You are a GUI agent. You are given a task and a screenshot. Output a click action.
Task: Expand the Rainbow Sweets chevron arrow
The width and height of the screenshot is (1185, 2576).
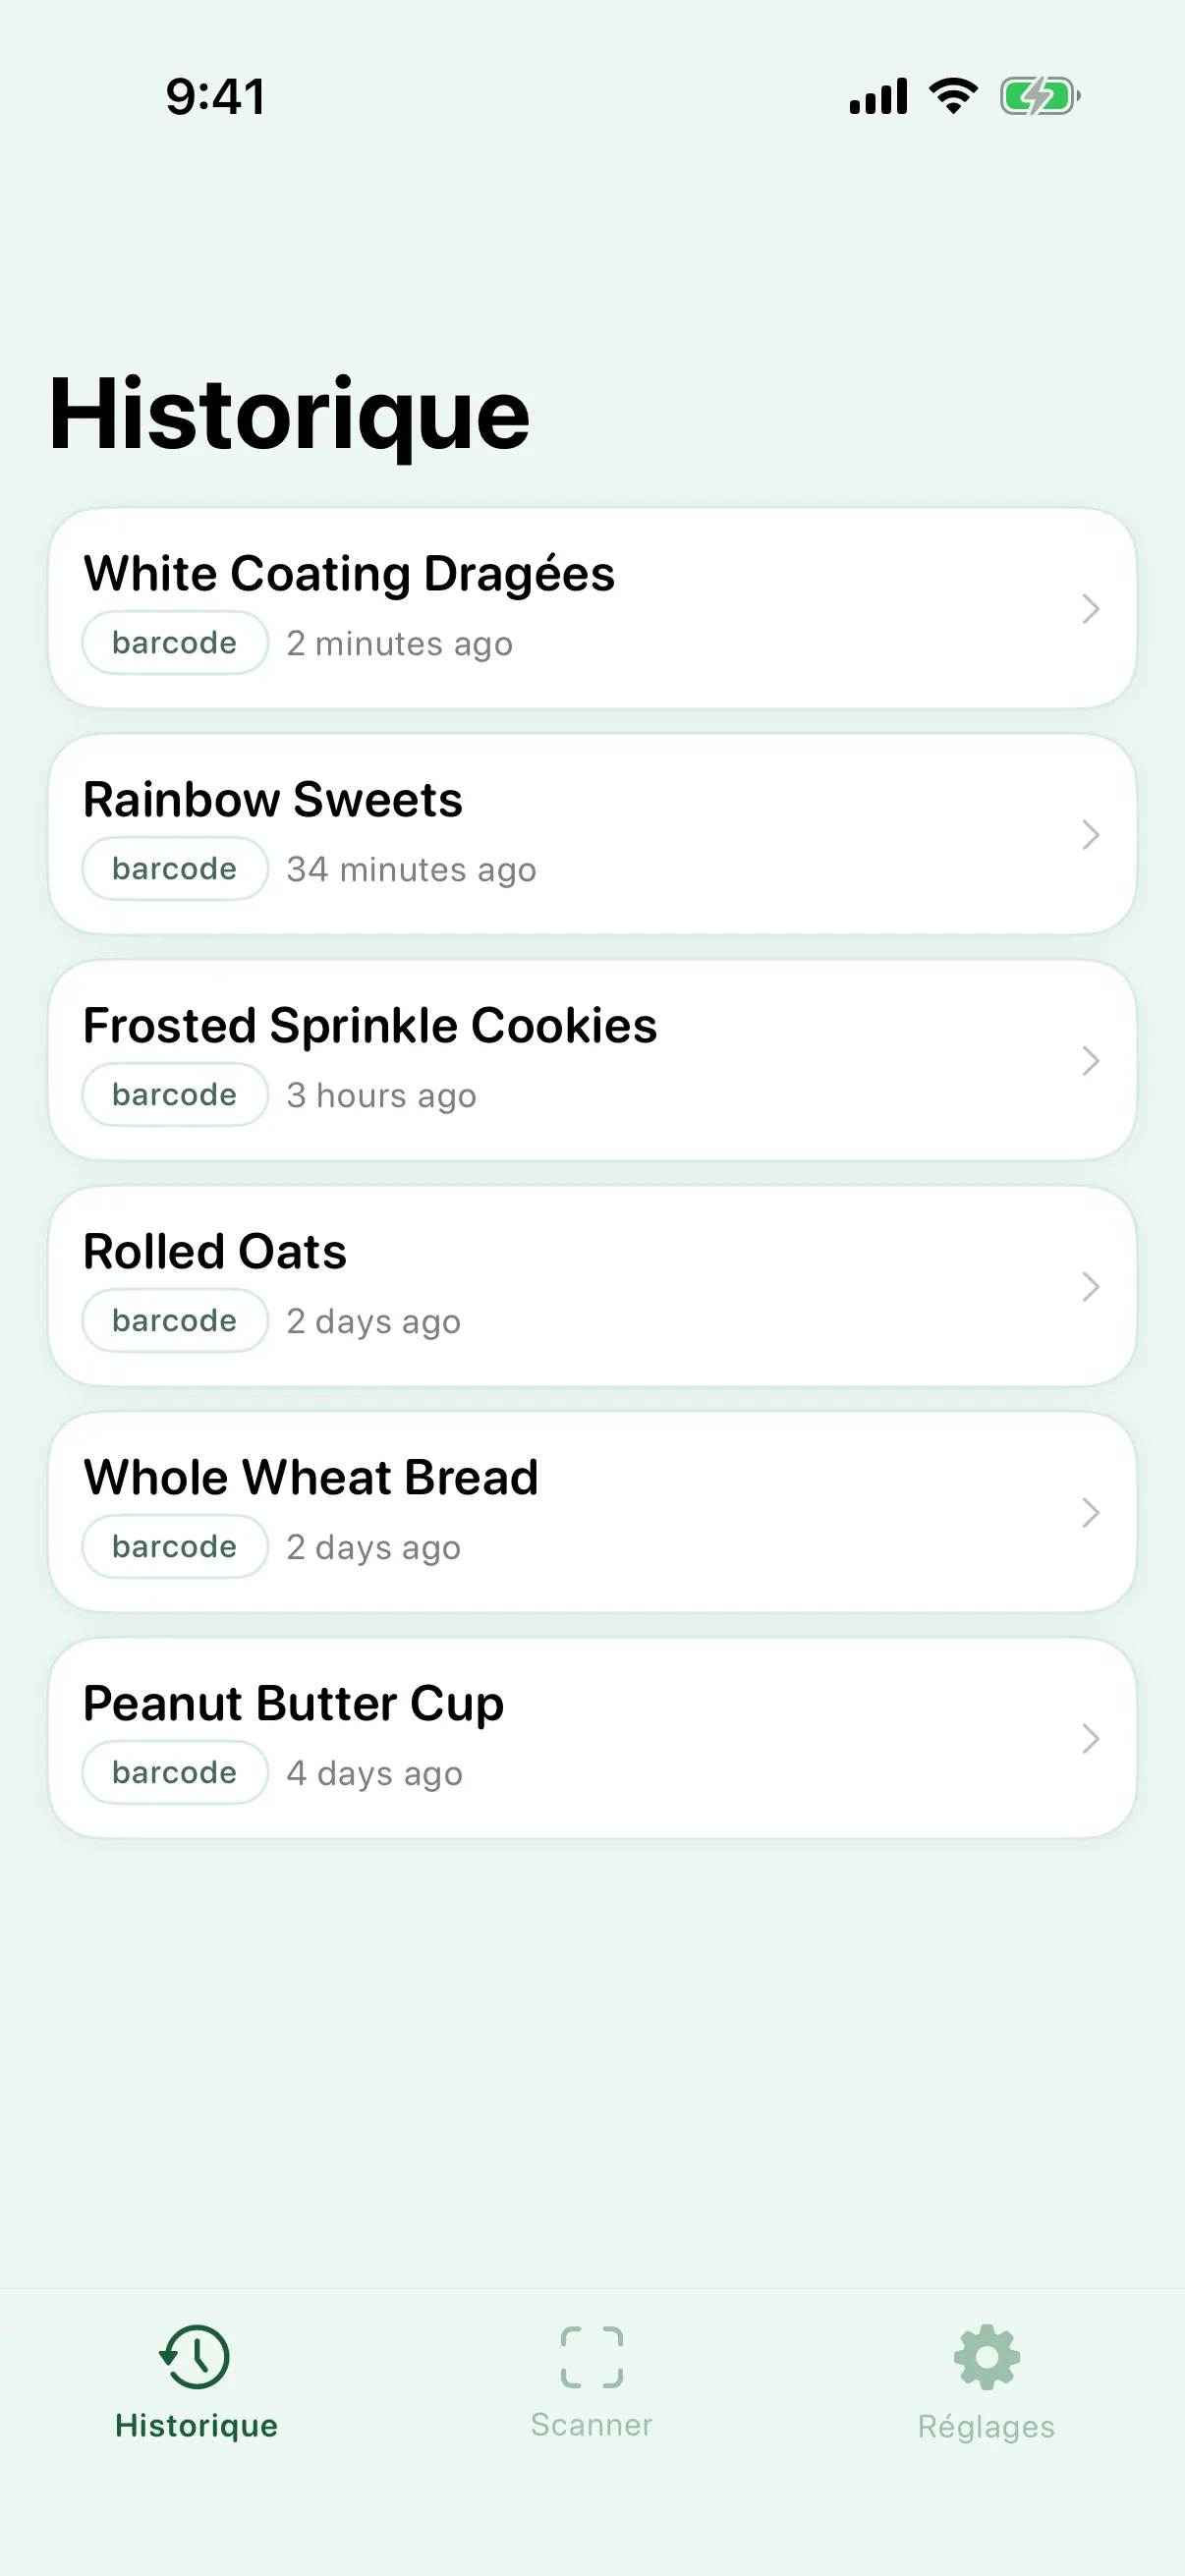pos(1091,834)
